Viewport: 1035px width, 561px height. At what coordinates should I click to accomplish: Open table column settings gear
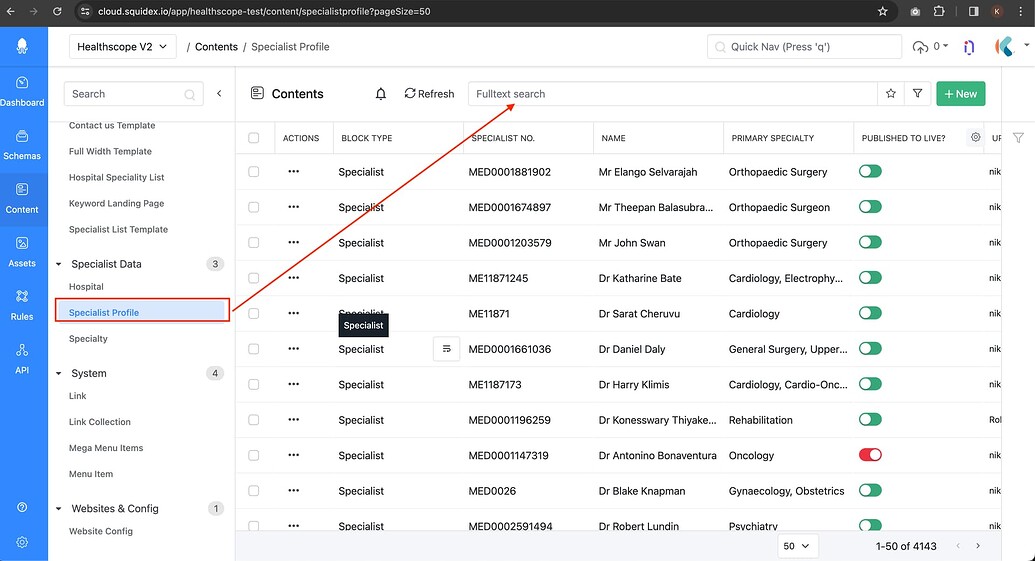tap(976, 137)
